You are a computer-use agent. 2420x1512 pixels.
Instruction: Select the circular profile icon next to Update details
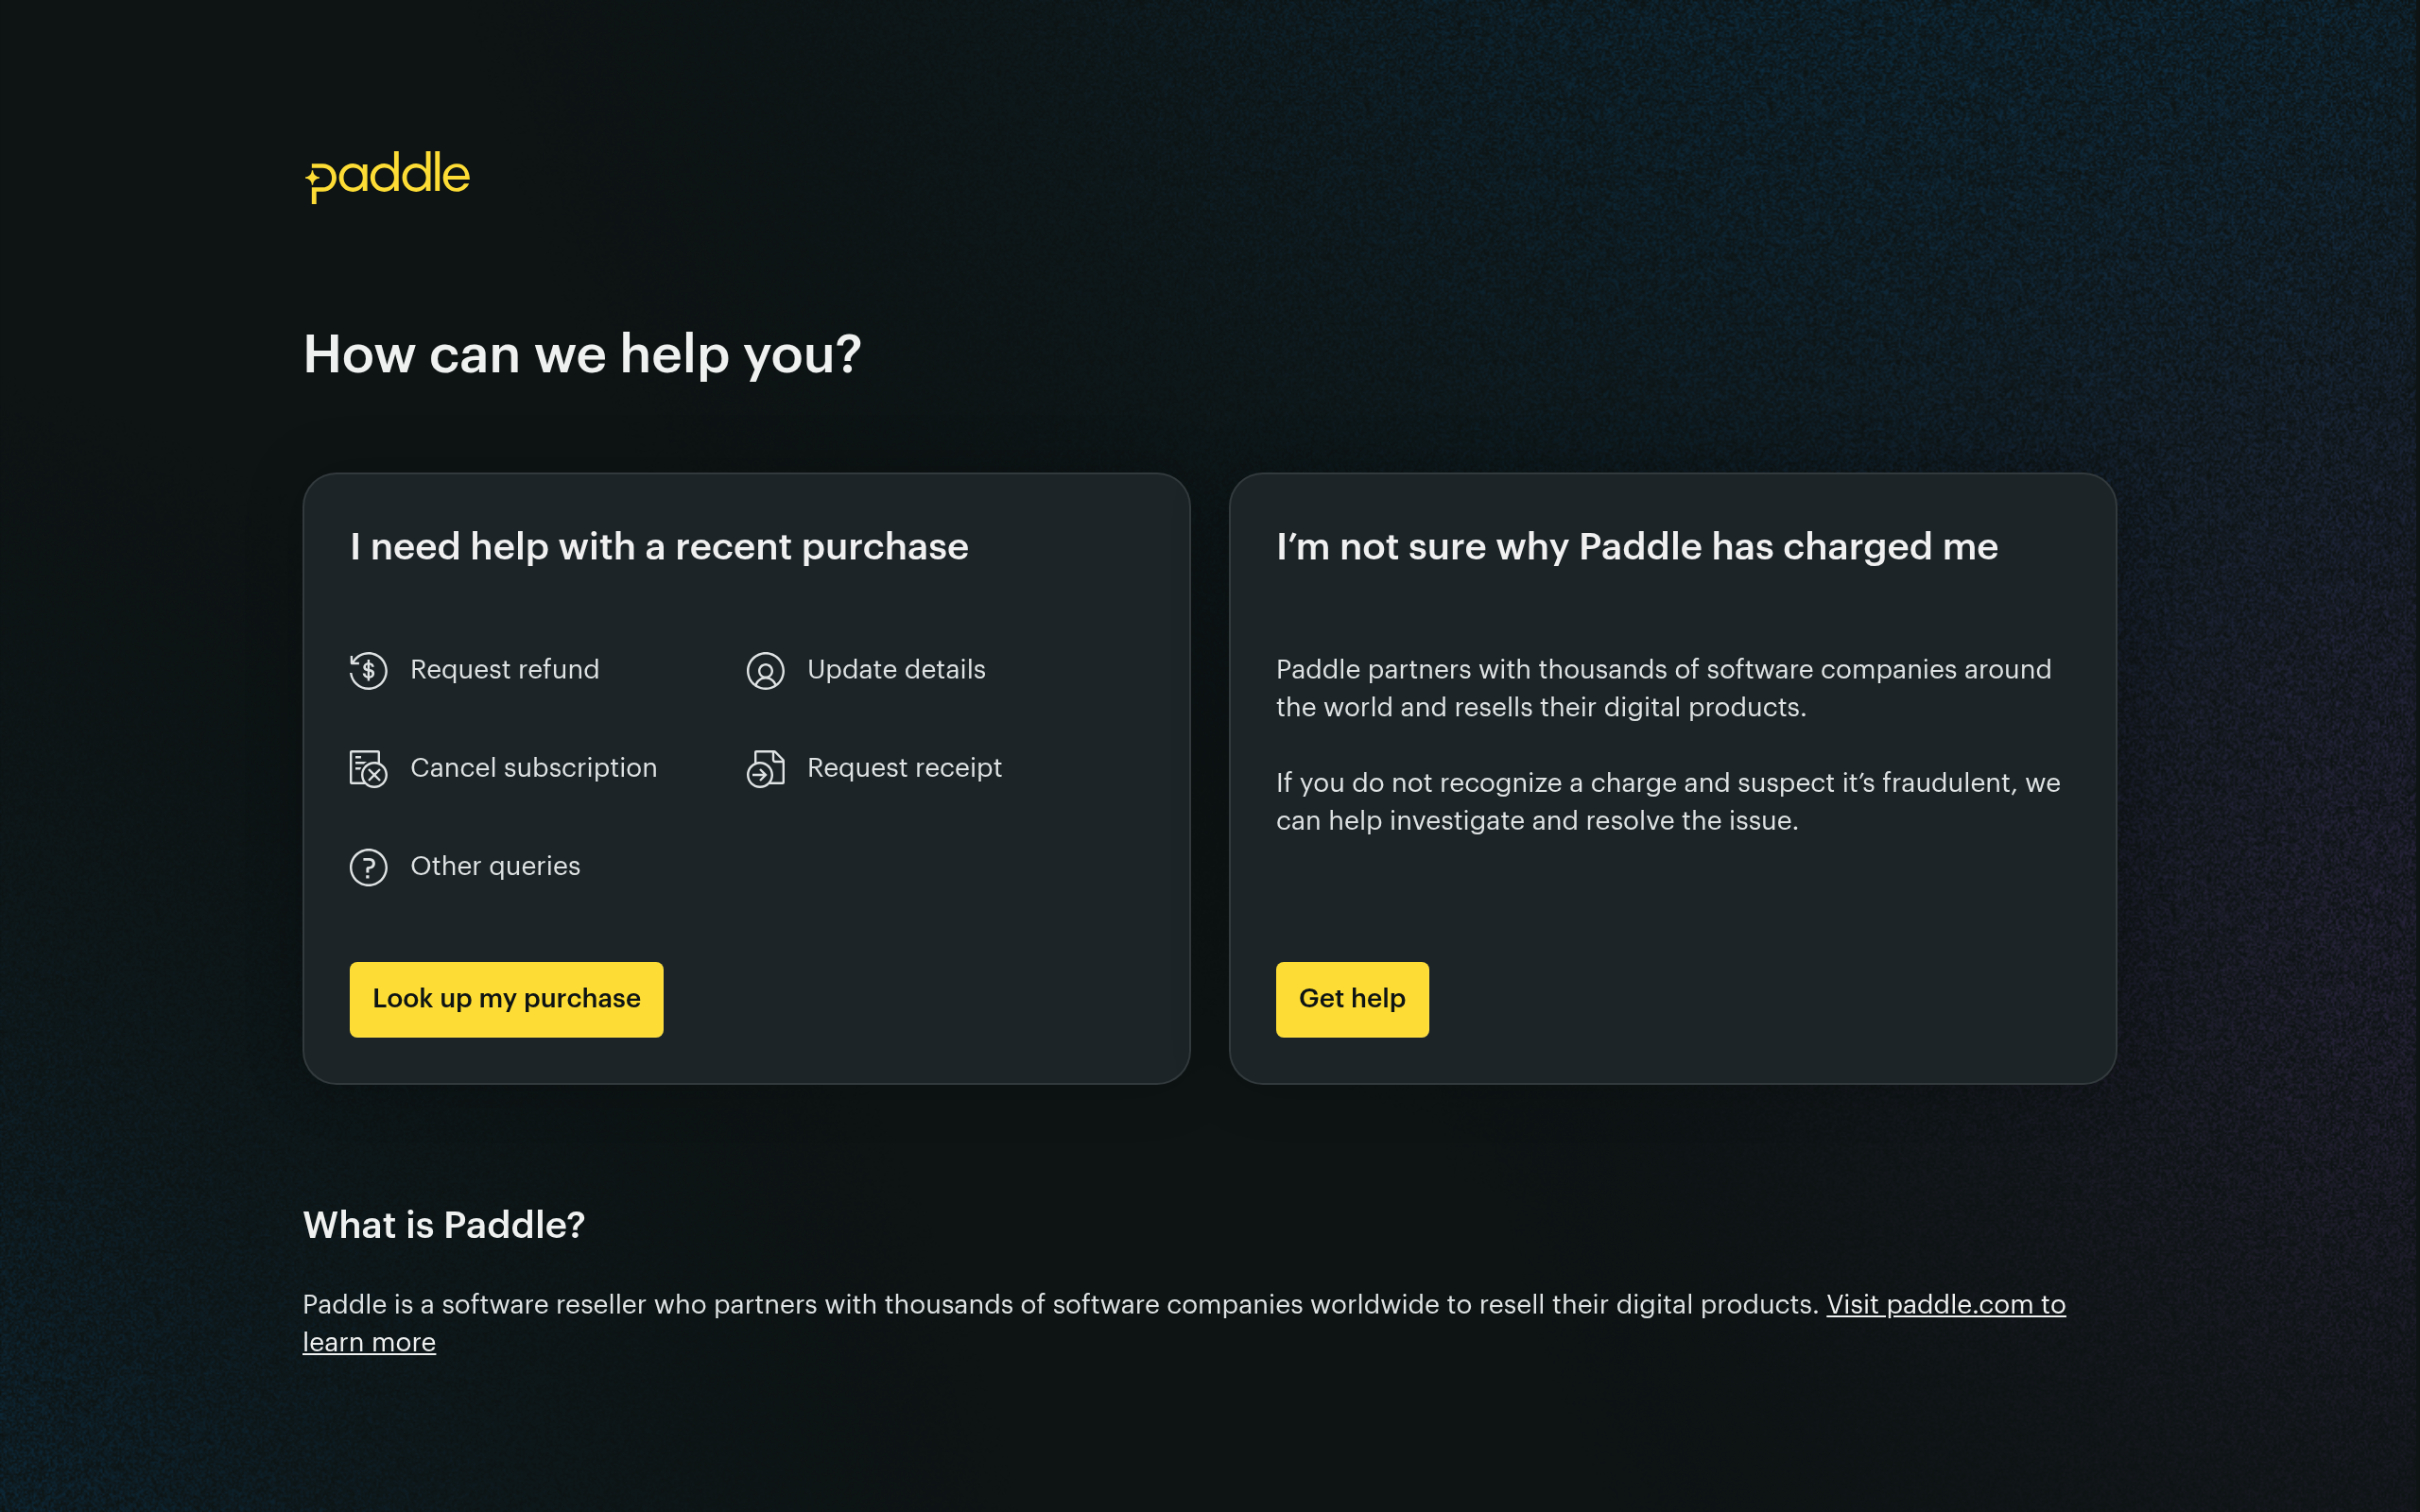[x=765, y=671]
